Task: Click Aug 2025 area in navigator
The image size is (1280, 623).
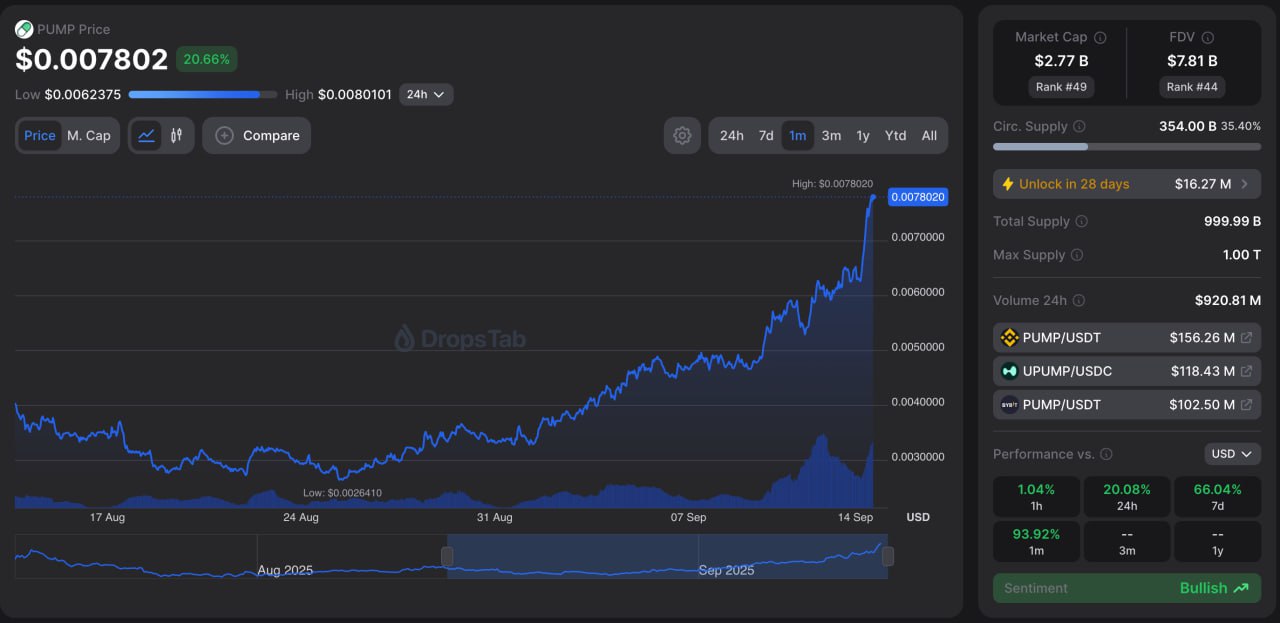Action: click(x=285, y=570)
